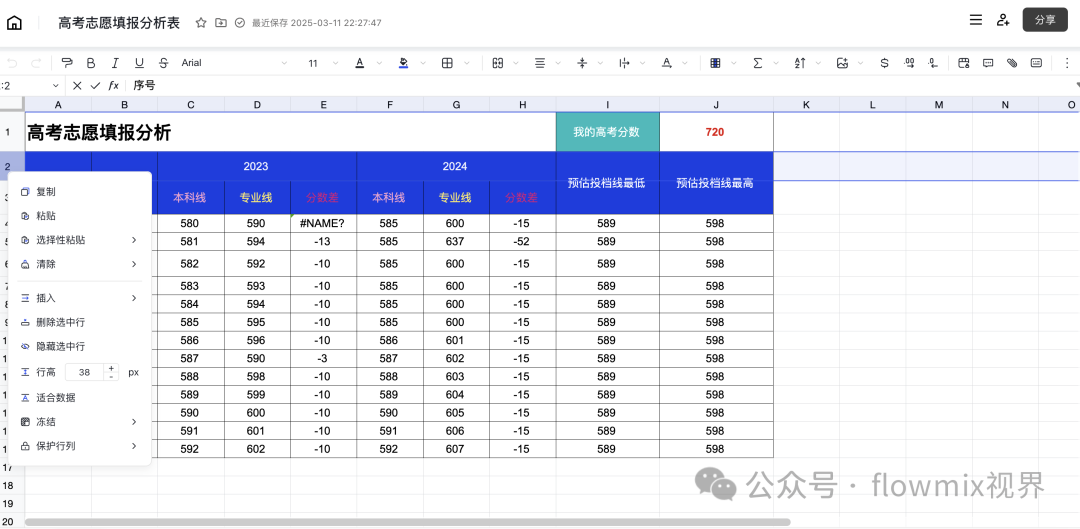Open the cell reference name box dropdown
Screen dimensions: 1080x529
[56, 85]
